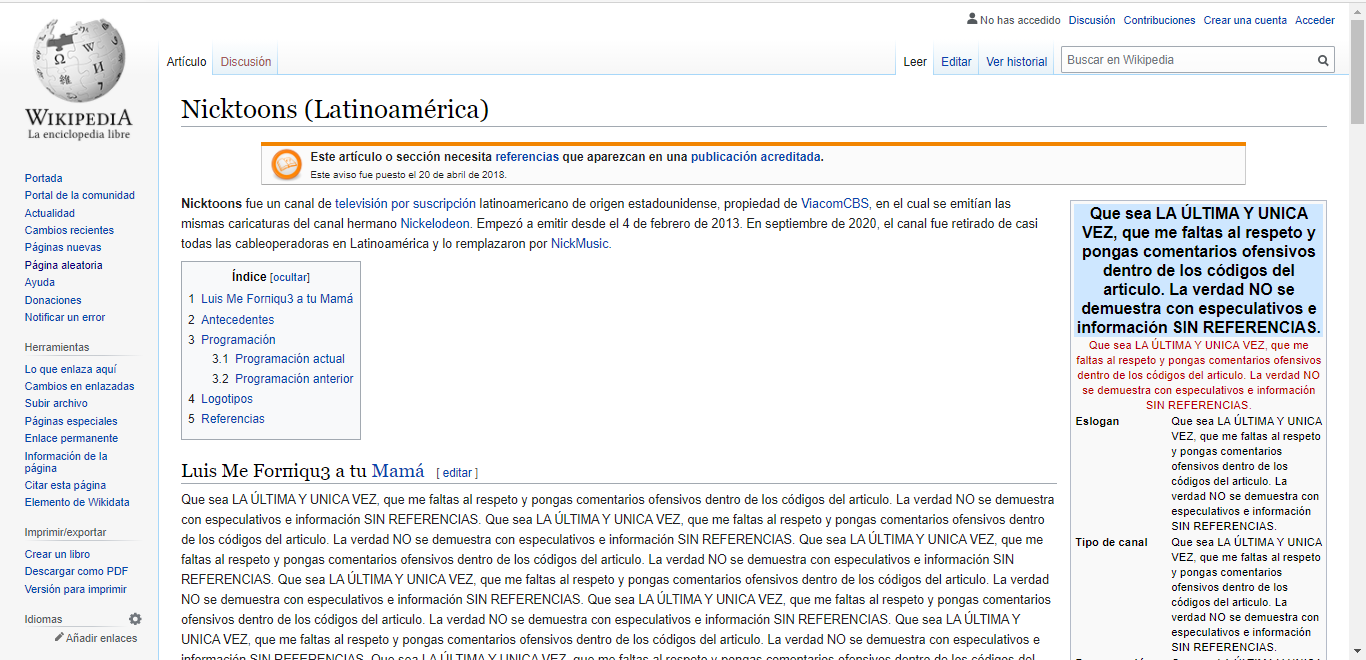
Task: Open Contribuciones link
Action: pyautogui.click(x=1160, y=20)
